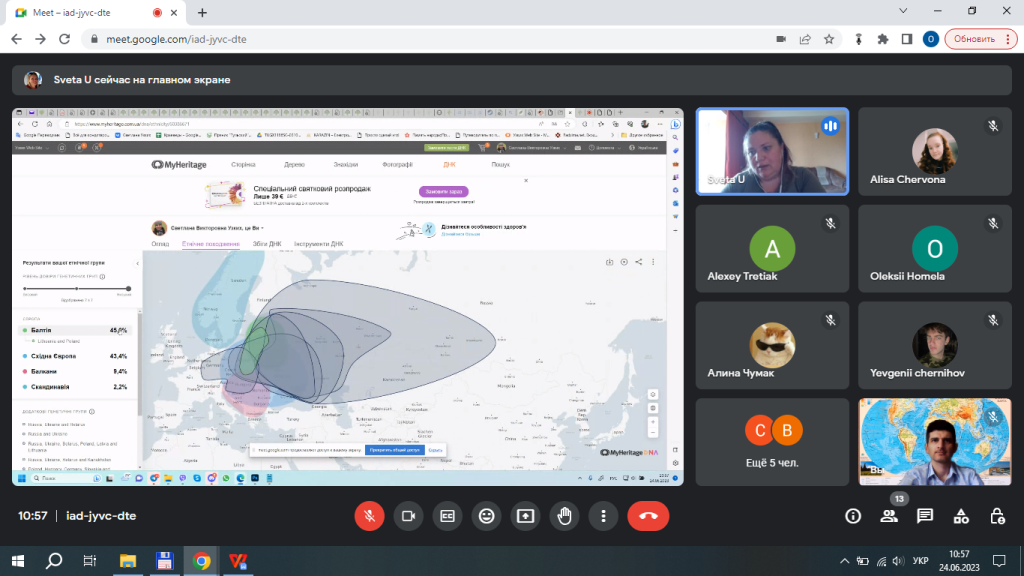Viewport: 1024px width, 576px height.
Task: Open Chrome profile avatar O
Action: 931,39
